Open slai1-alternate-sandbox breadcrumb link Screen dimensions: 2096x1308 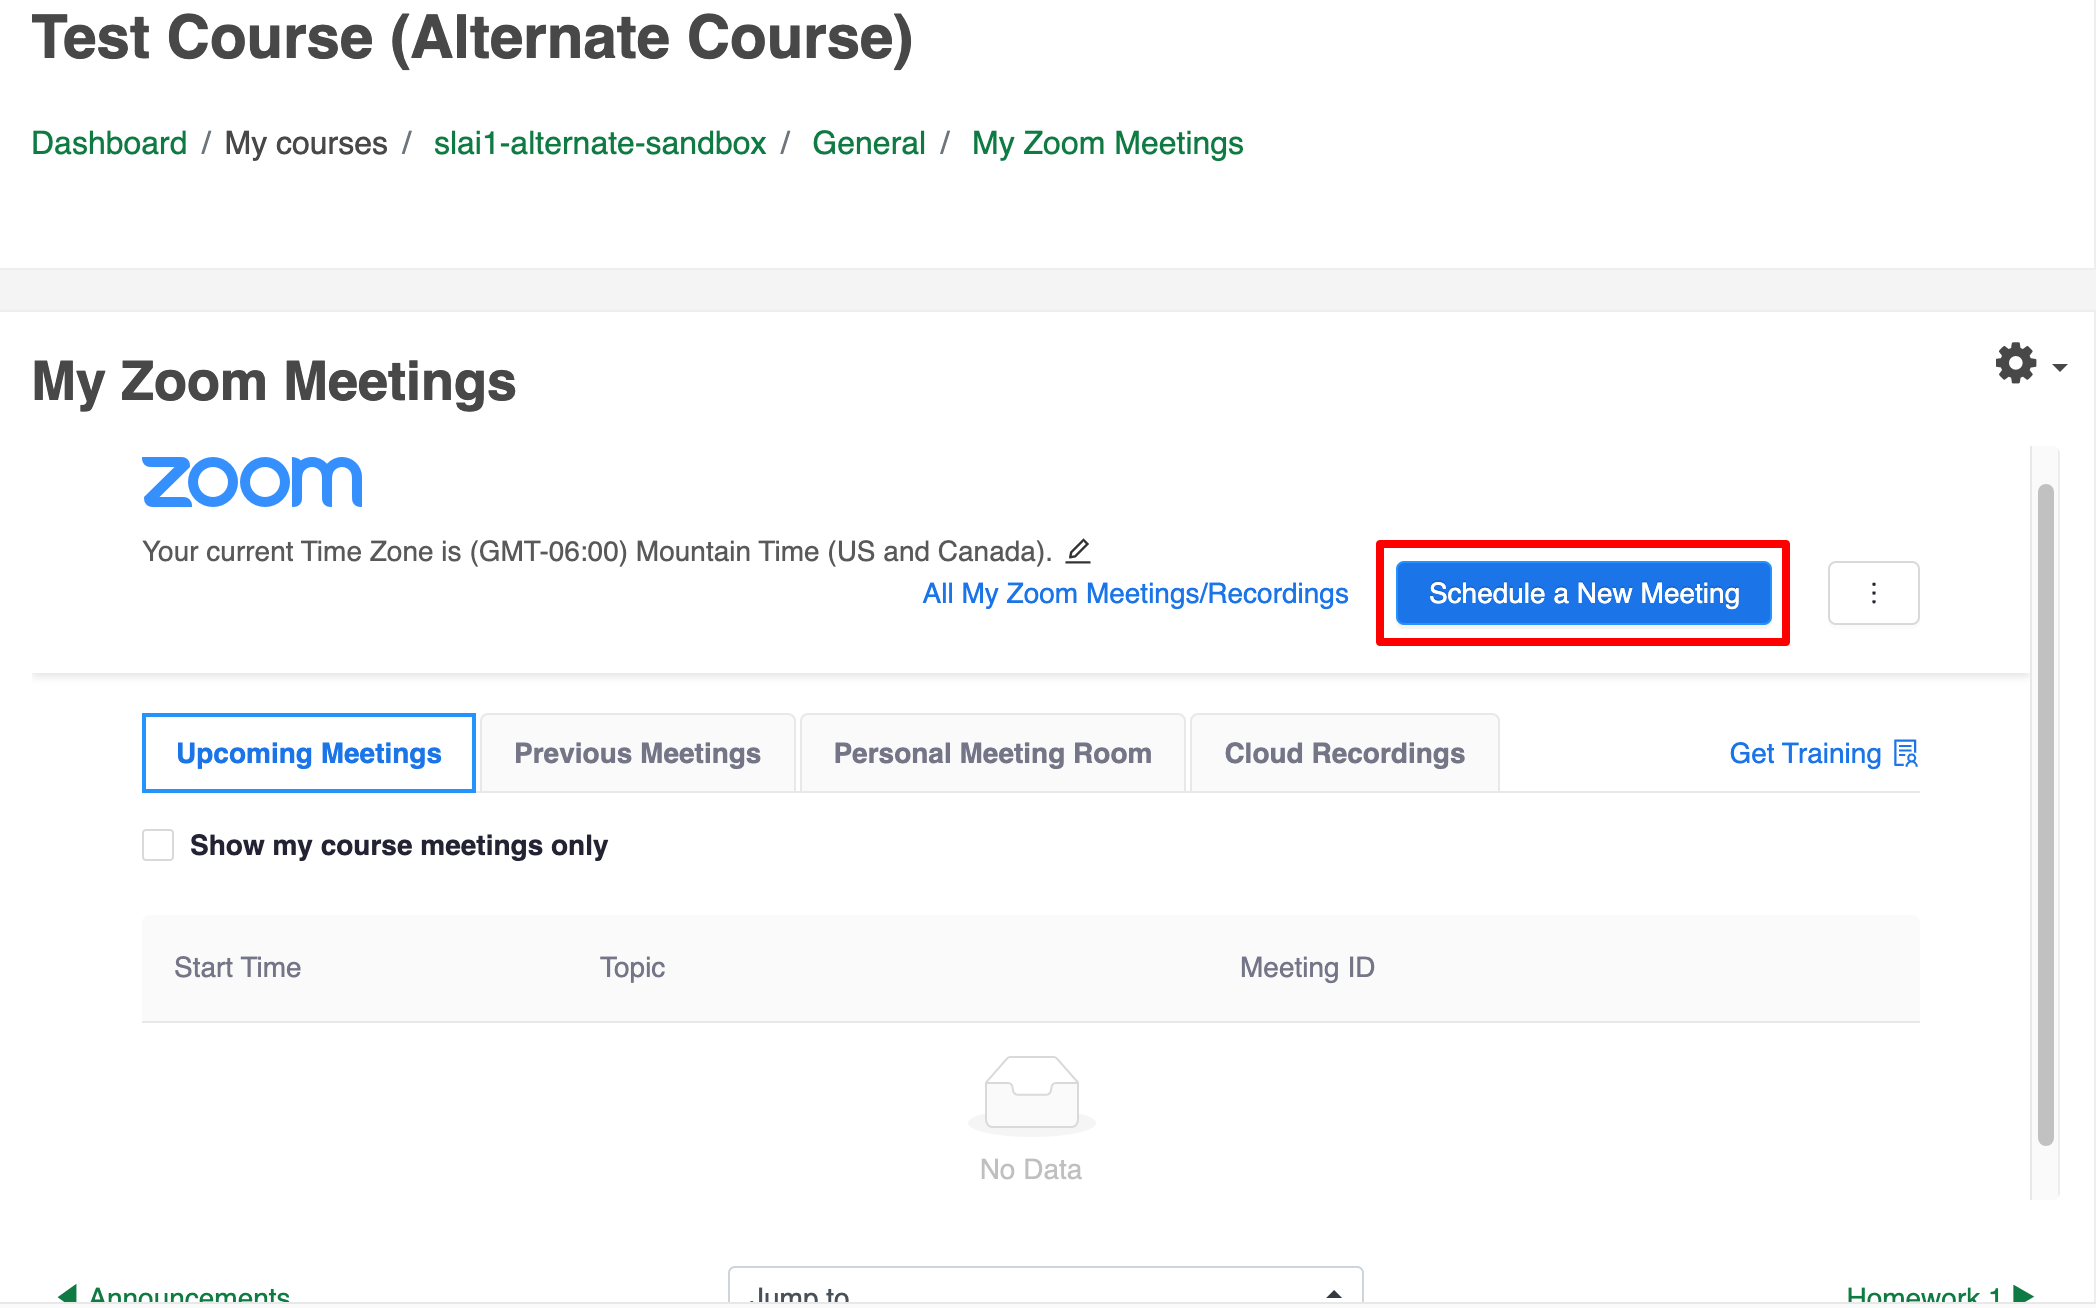tap(599, 143)
